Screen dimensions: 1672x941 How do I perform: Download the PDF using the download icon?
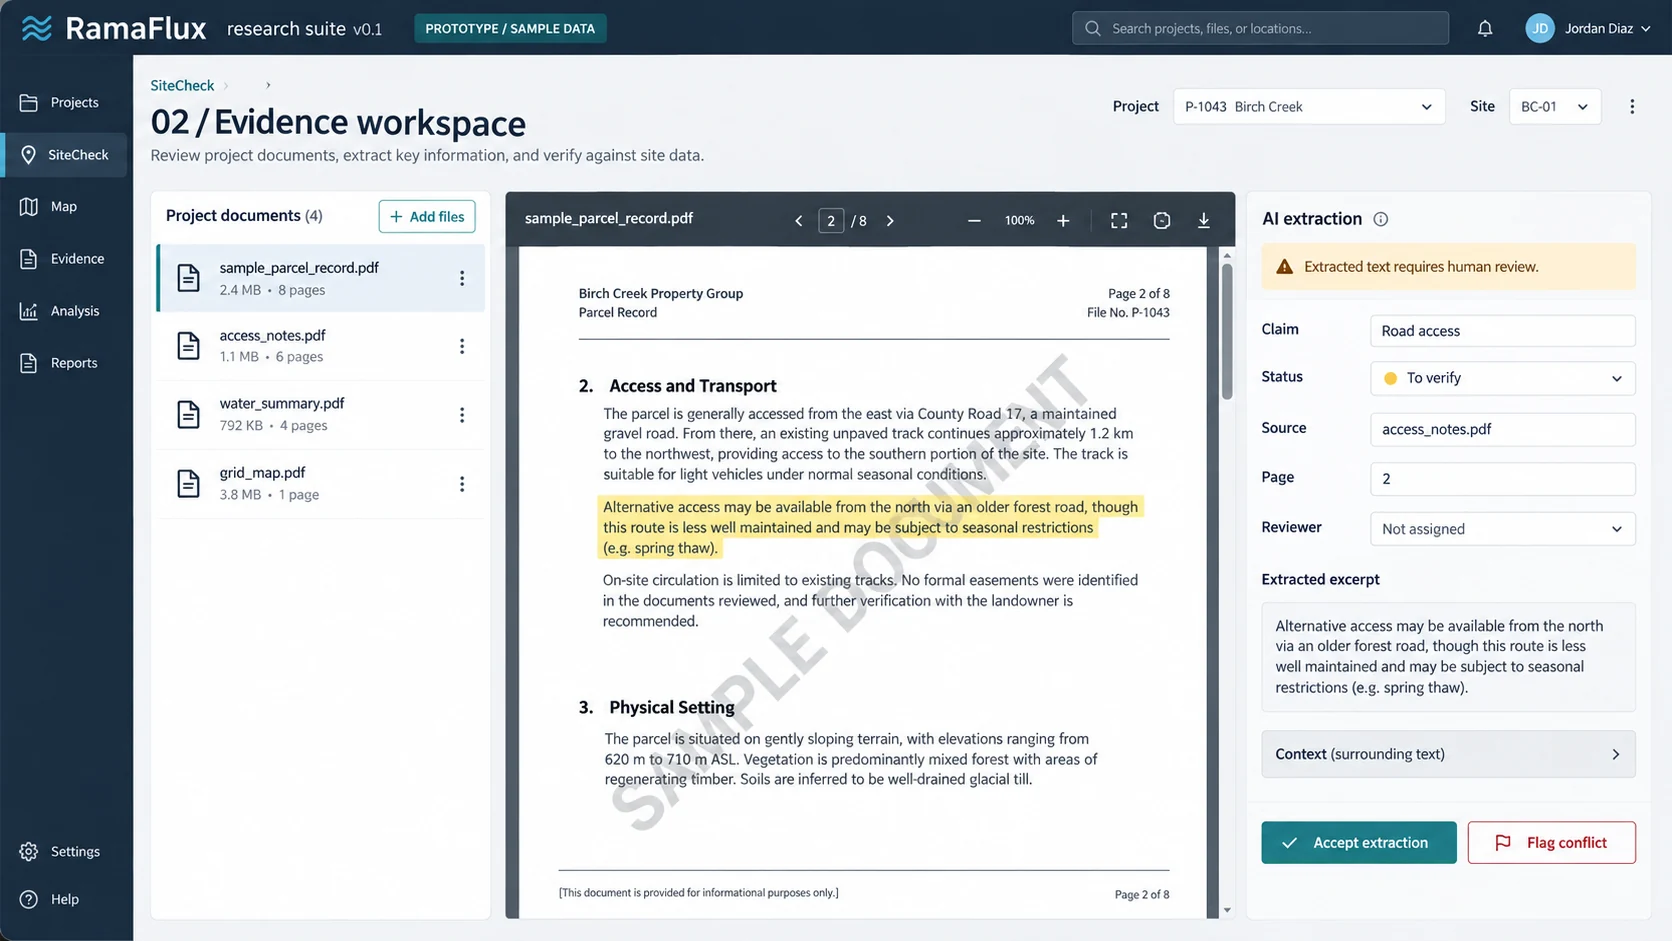coord(1203,220)
